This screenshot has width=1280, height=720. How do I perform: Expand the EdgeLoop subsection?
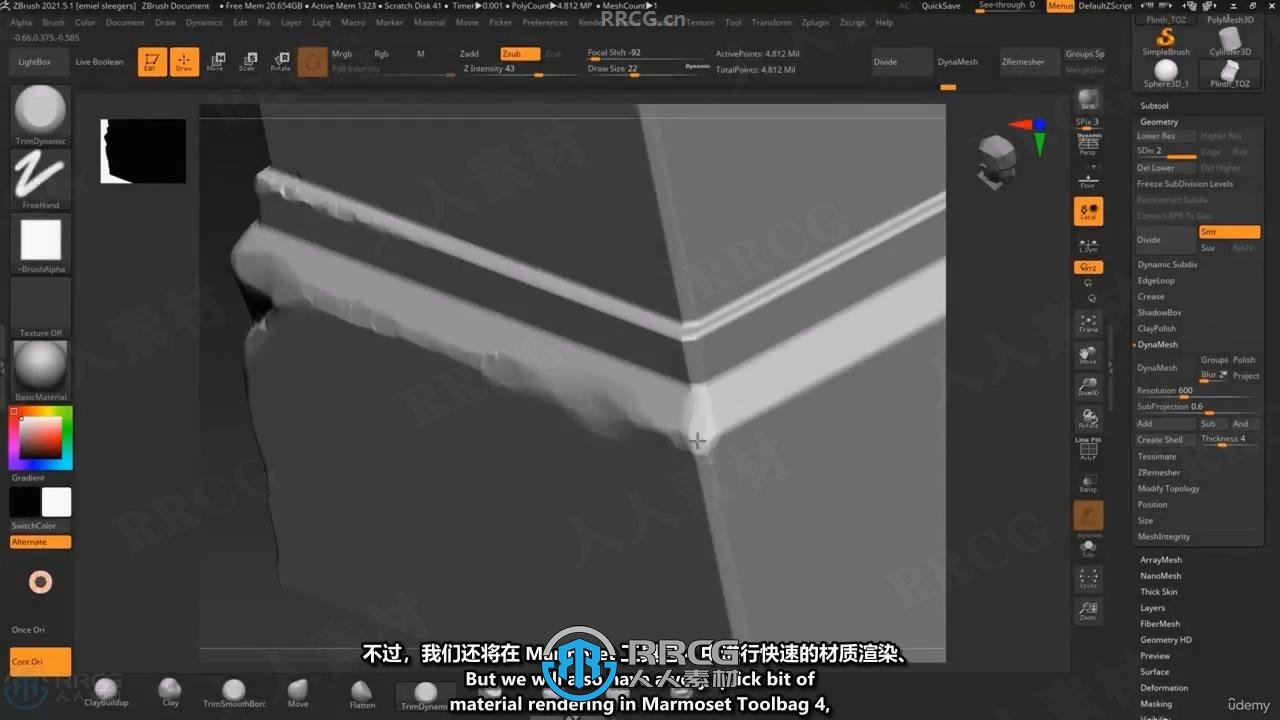pyautogui.click(x=1156, y=281)
